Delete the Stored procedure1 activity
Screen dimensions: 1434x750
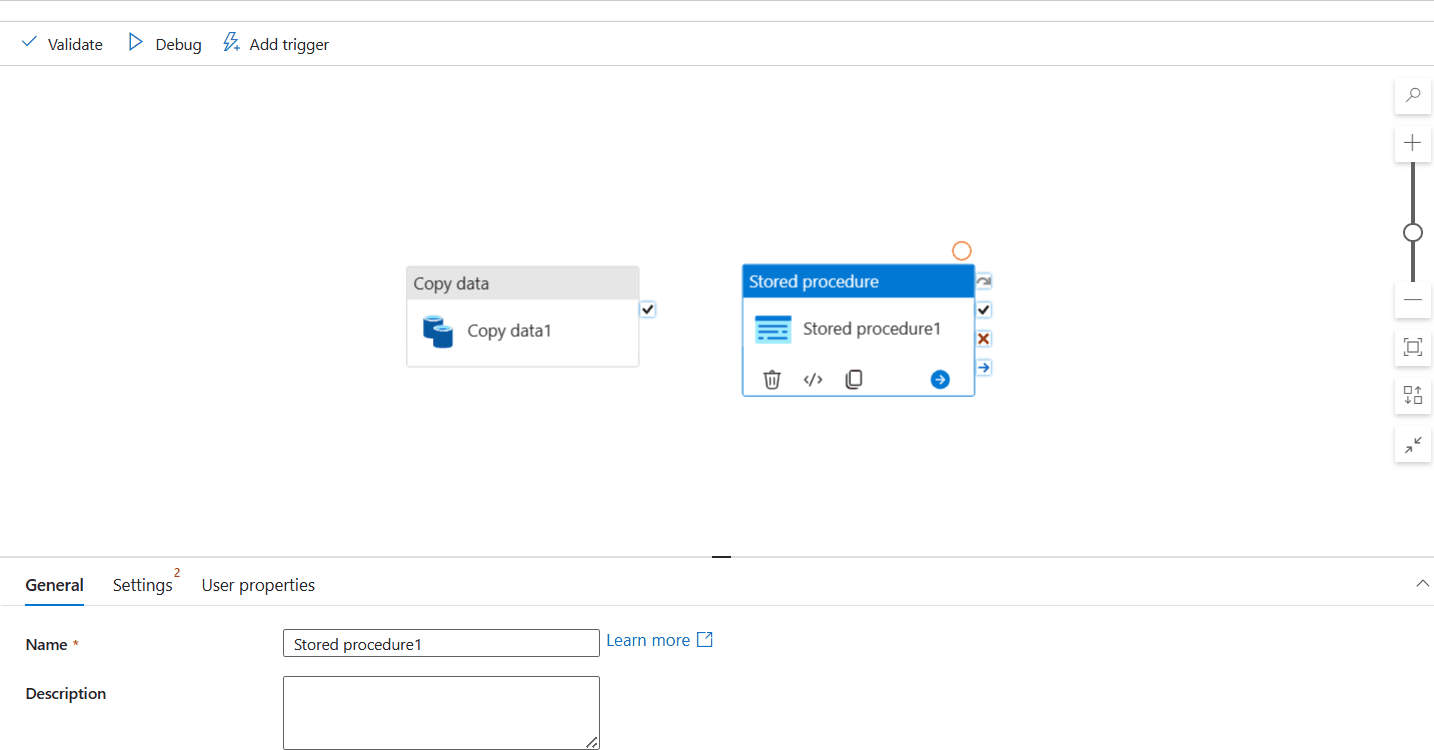[x=771, y=379]
